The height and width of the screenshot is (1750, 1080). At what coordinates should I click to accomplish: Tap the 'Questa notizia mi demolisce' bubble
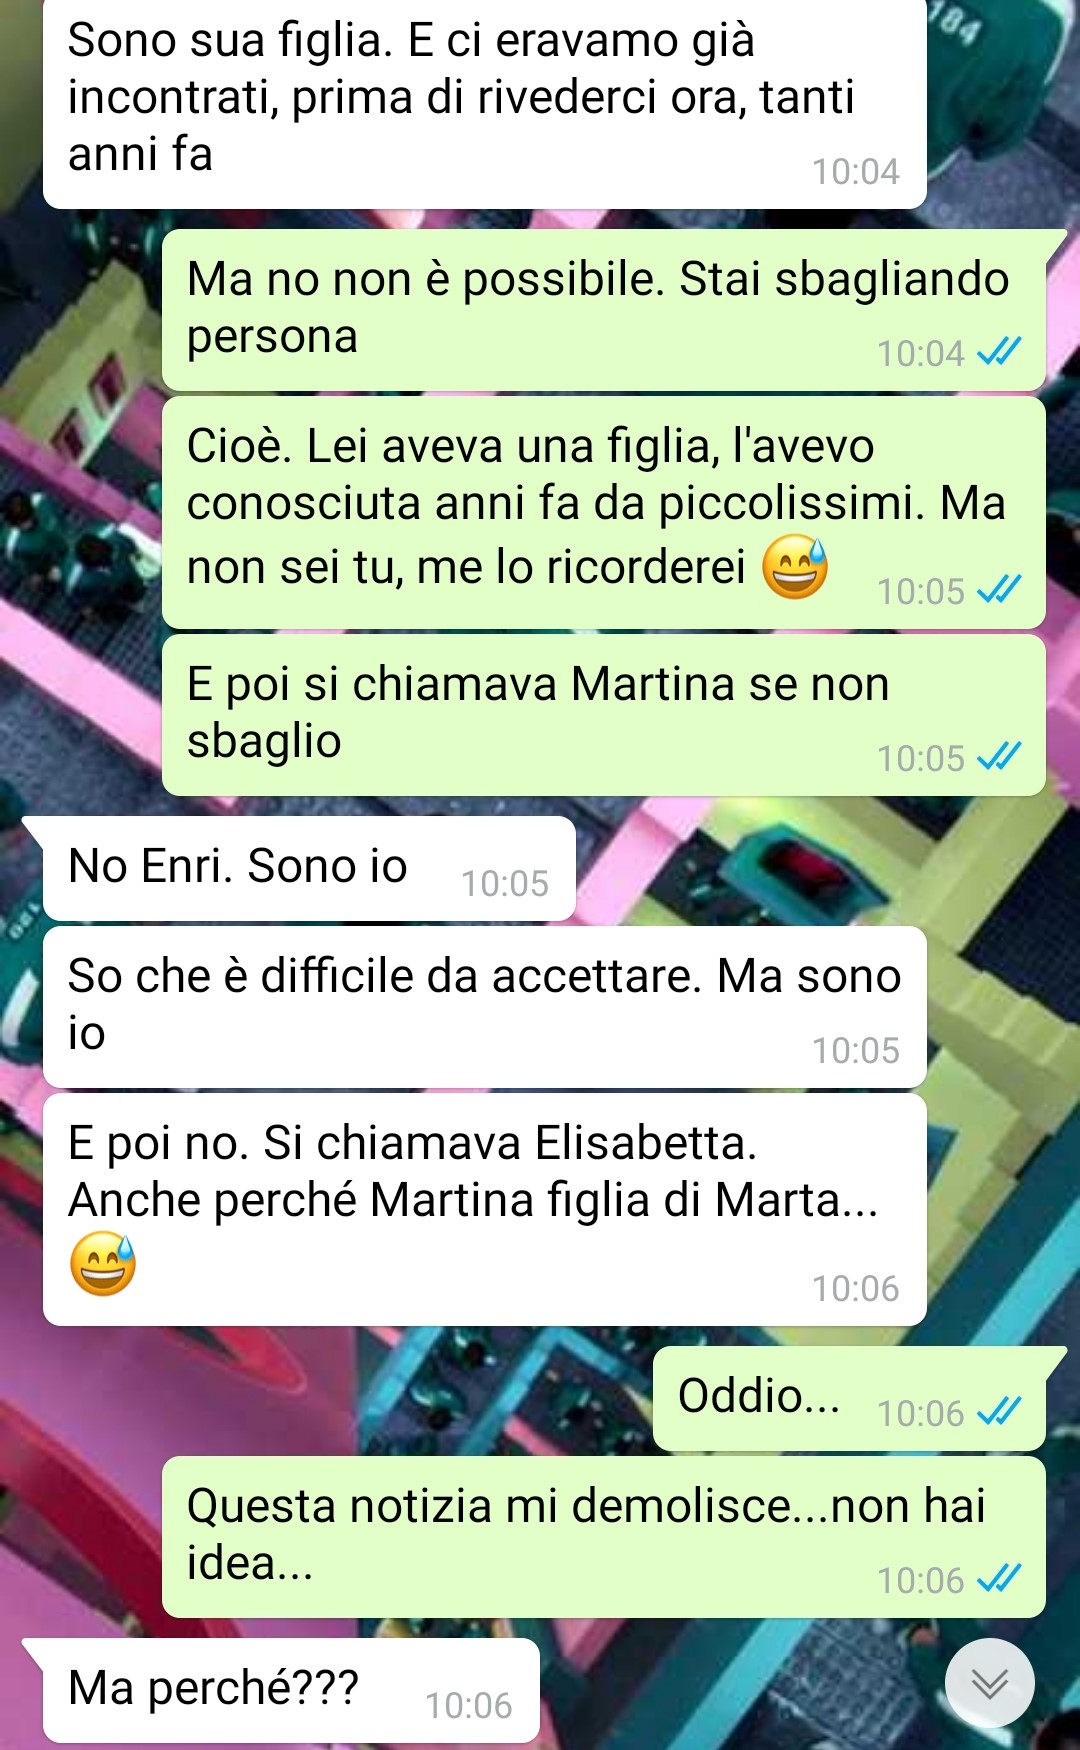(604, 1537)
